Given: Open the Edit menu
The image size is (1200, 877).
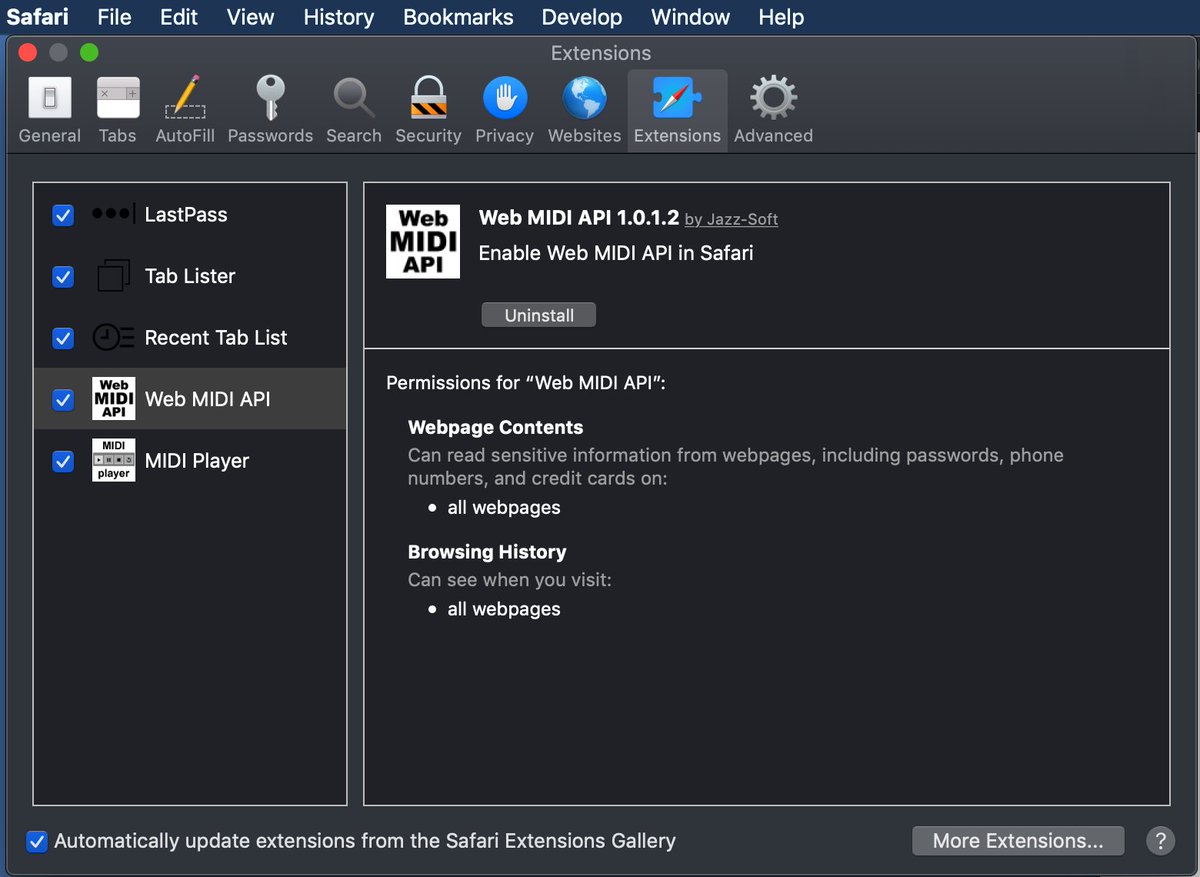Looking at the screenshot, I should click(179, 17).
